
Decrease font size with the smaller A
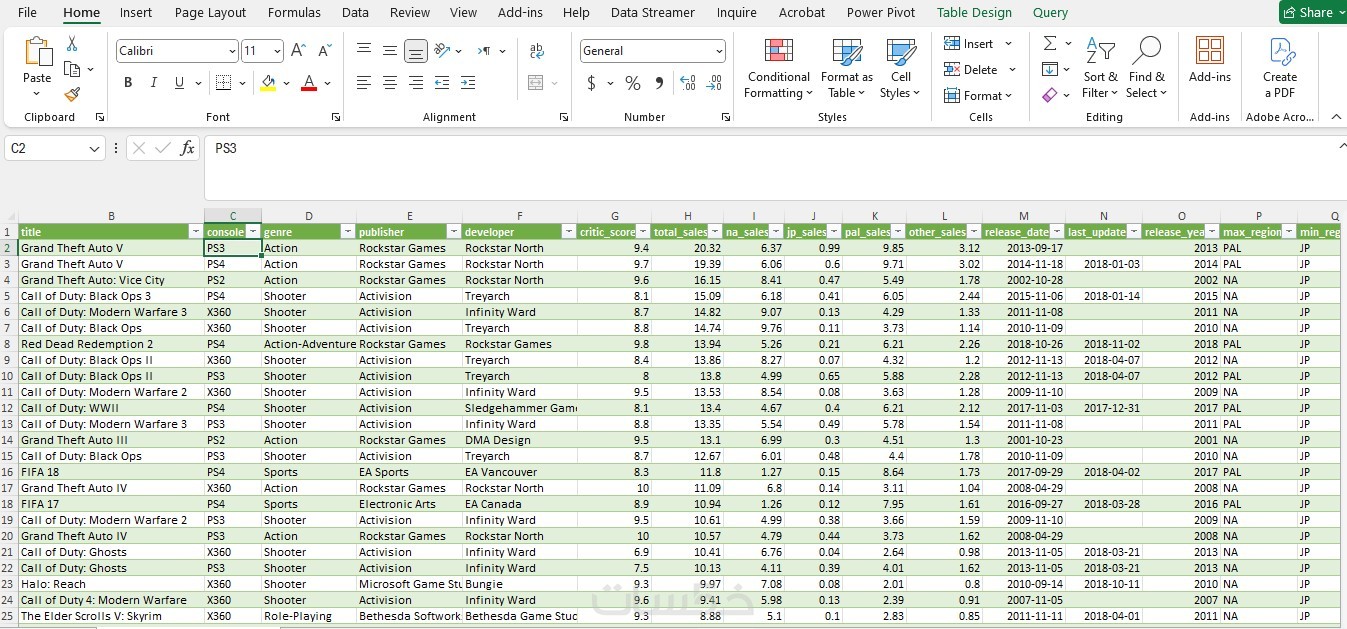click(x=324, y=50)
